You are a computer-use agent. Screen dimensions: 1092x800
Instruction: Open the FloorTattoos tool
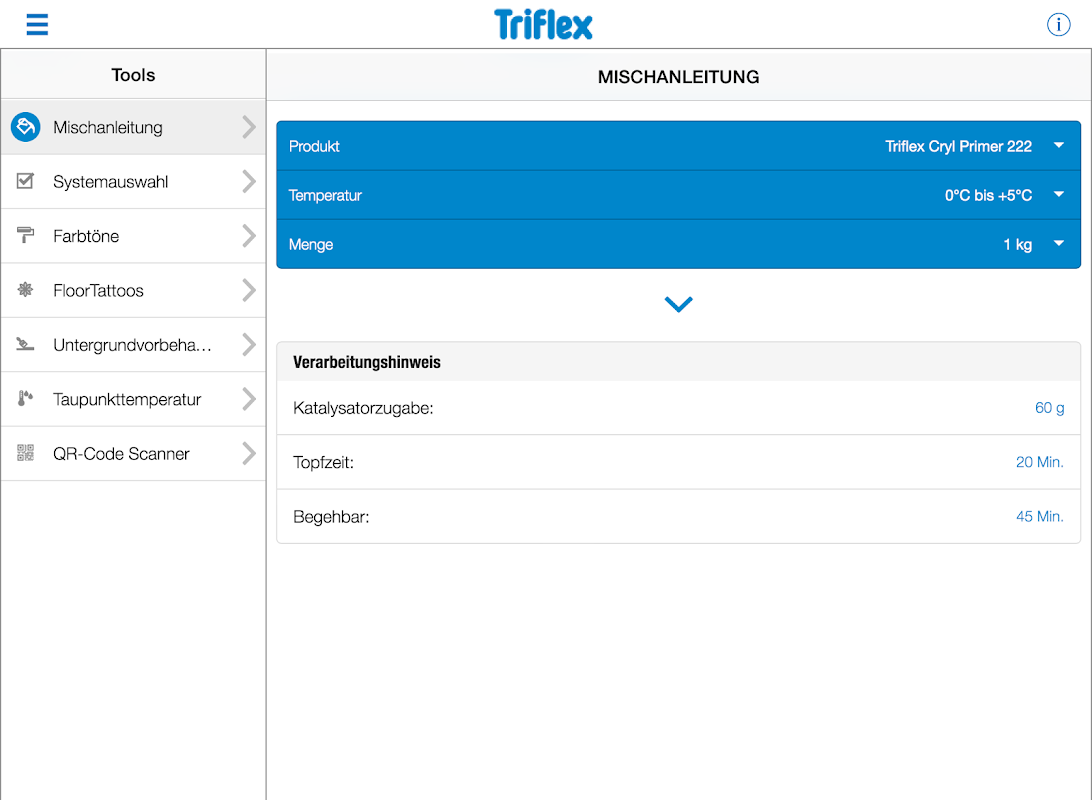[x=133, y=290]
